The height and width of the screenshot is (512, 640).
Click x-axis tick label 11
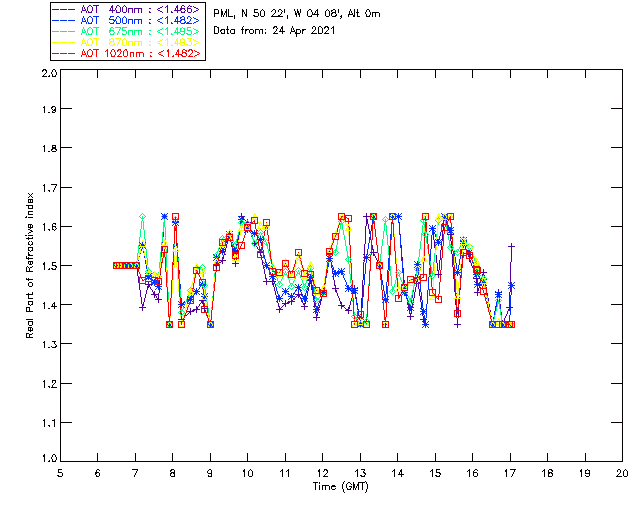click(285, 473)
